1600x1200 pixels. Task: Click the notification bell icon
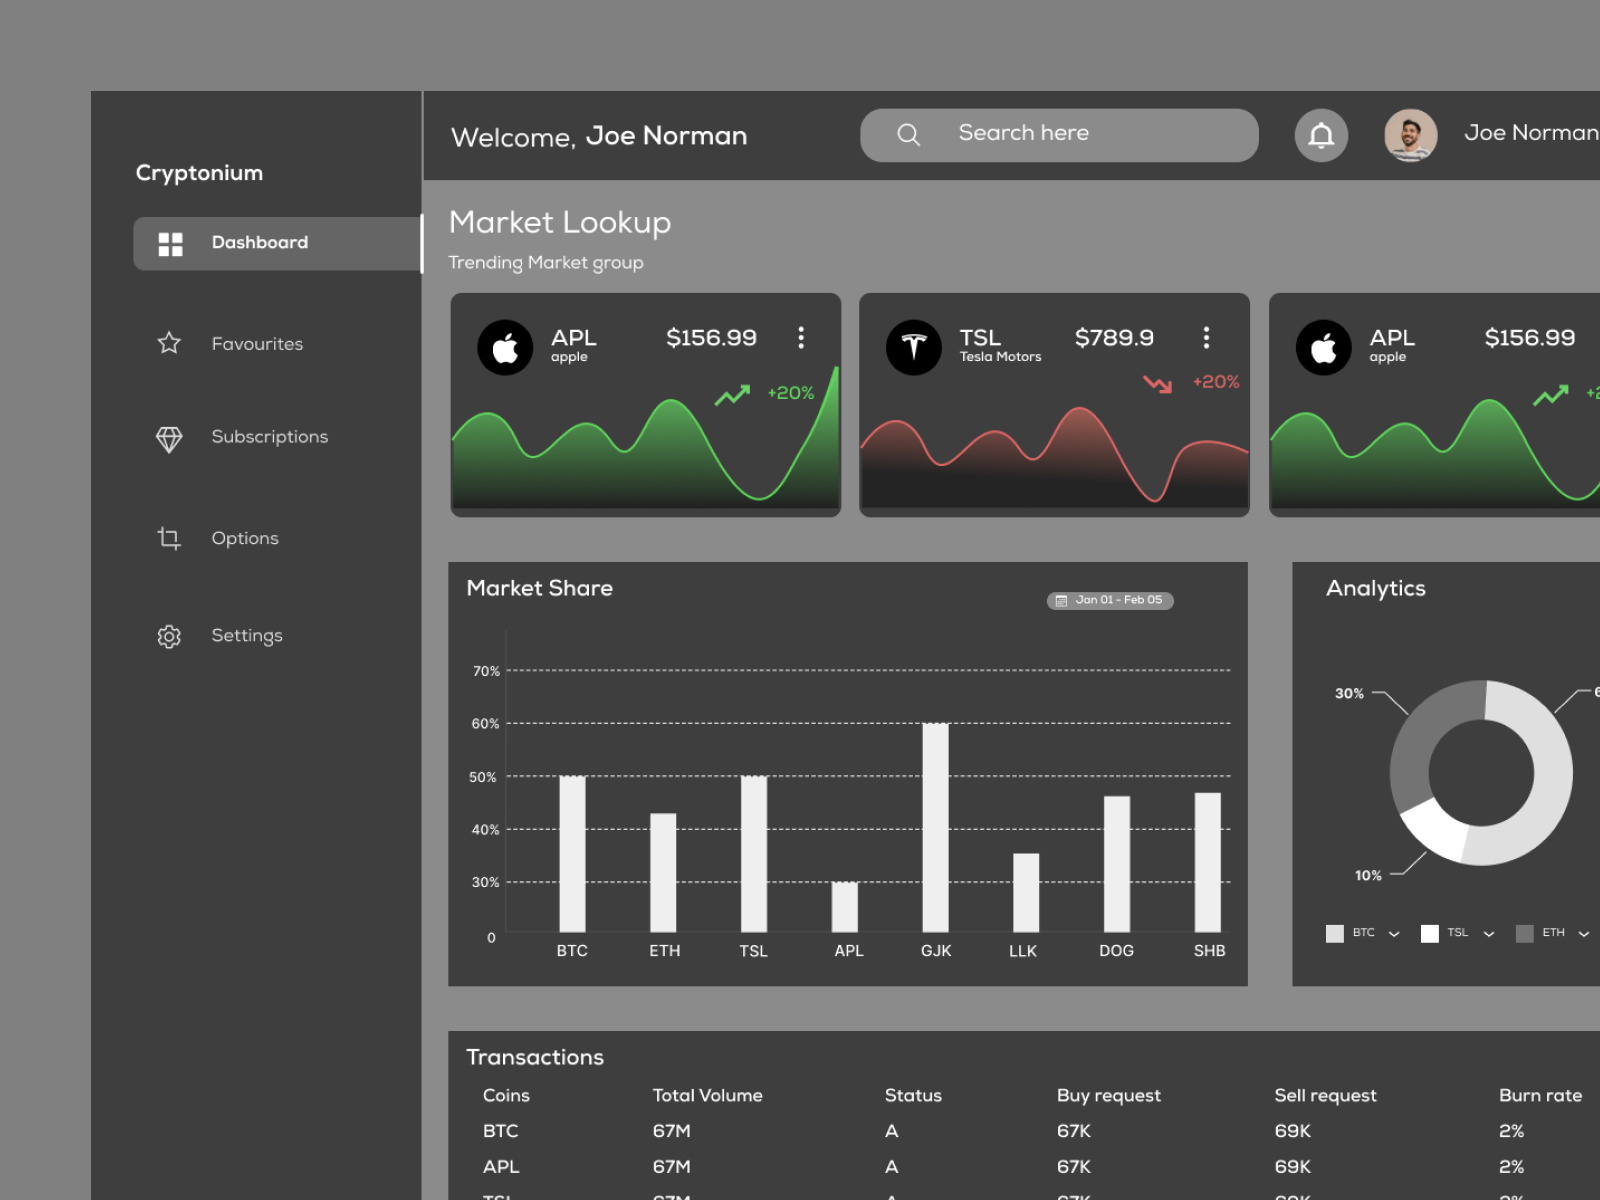click(x=1321, y=135)
